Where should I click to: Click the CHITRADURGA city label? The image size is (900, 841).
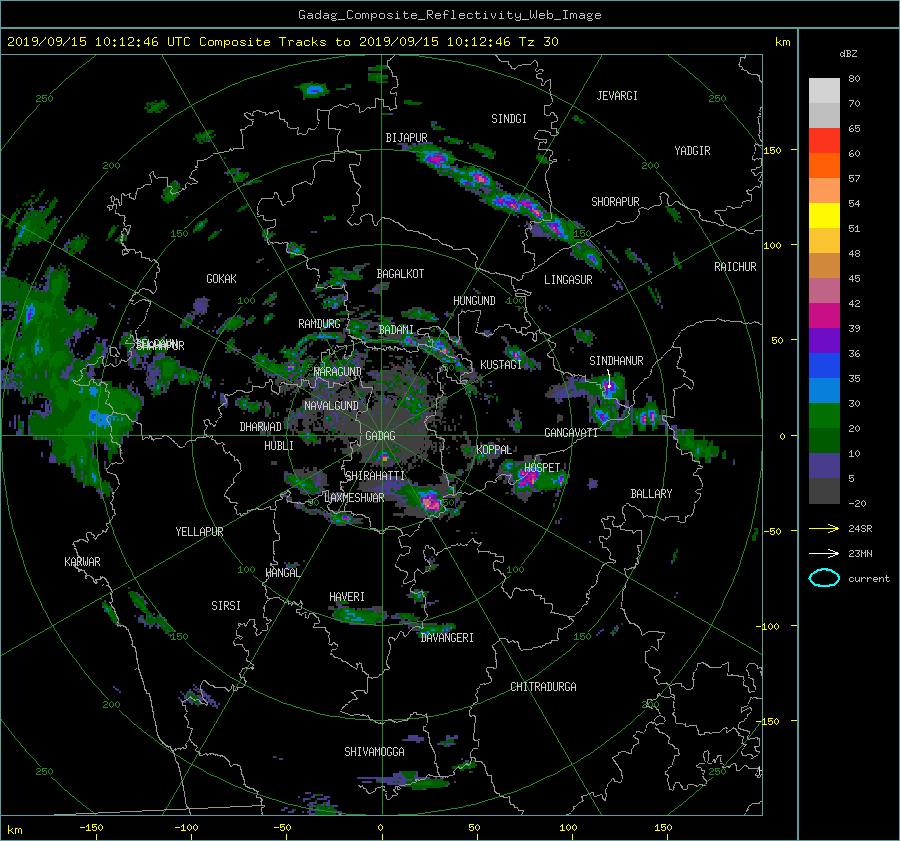544,687
